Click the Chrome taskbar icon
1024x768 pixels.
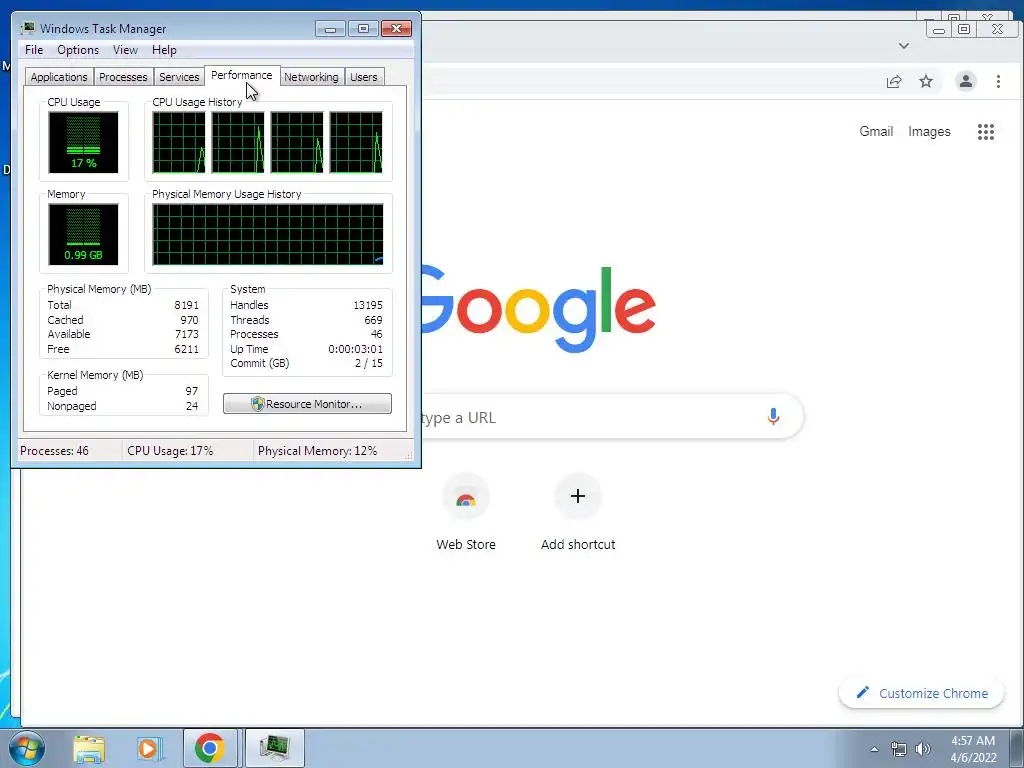pyautogui.click(x=210, y=748)
